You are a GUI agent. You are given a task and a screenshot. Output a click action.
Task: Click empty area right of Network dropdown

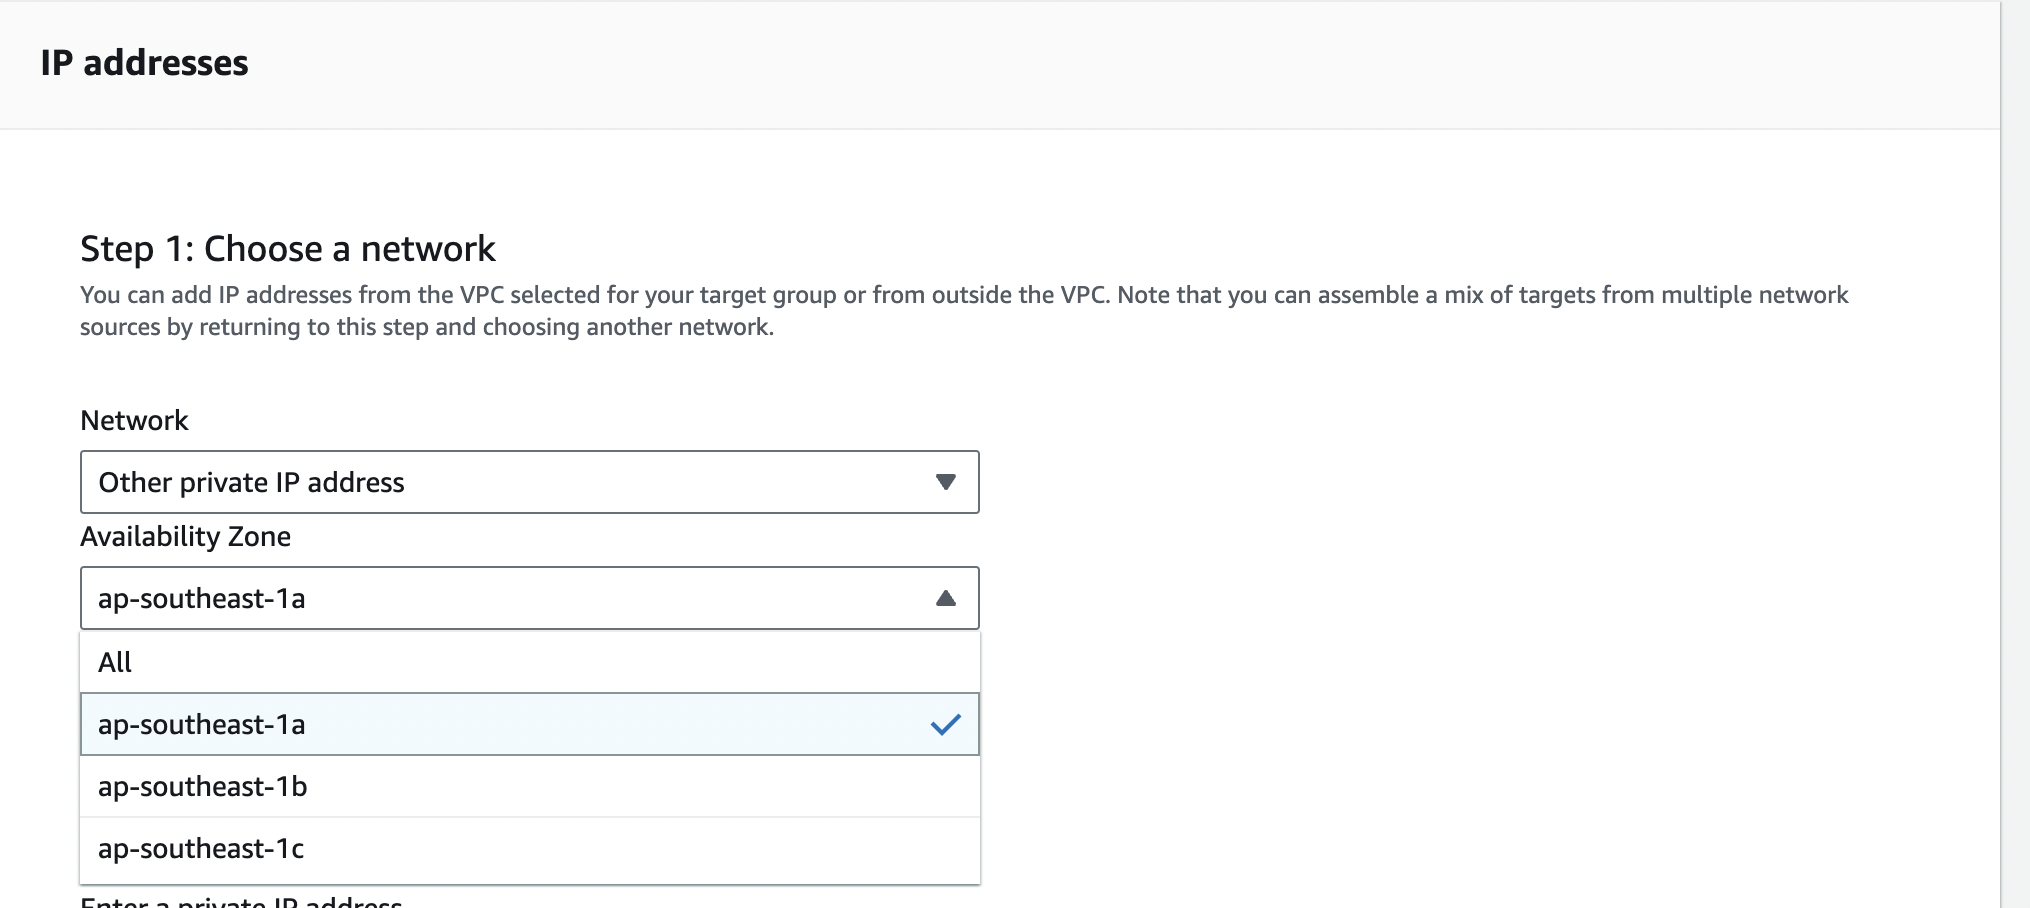(x=1400, y=482)
